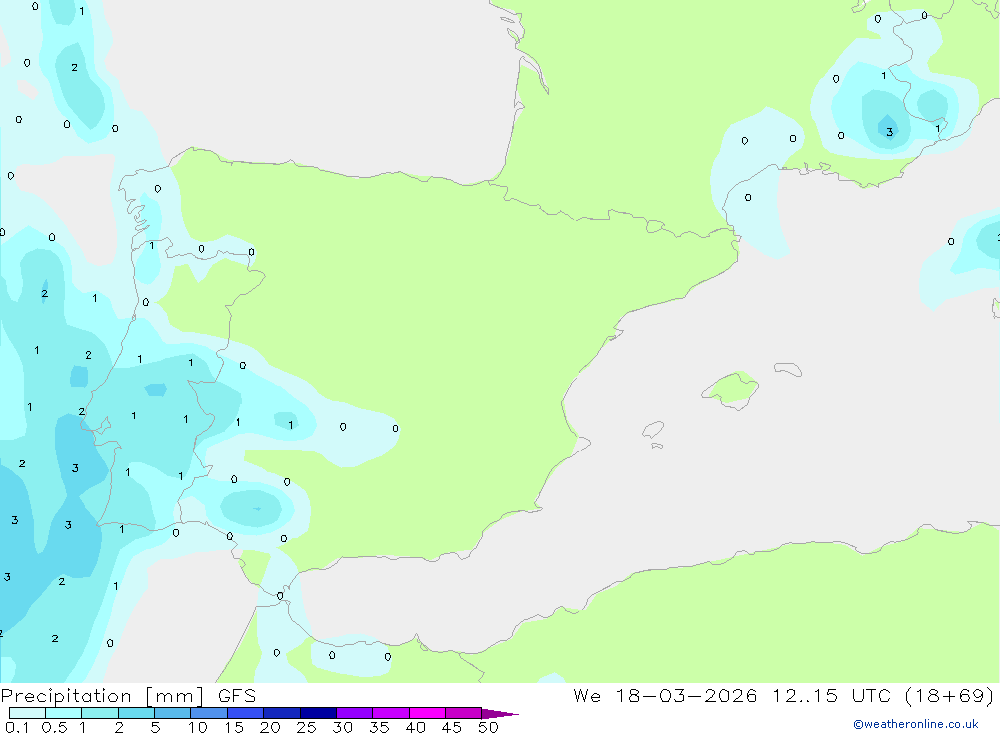Click the legend label 25

coord(306,727)
